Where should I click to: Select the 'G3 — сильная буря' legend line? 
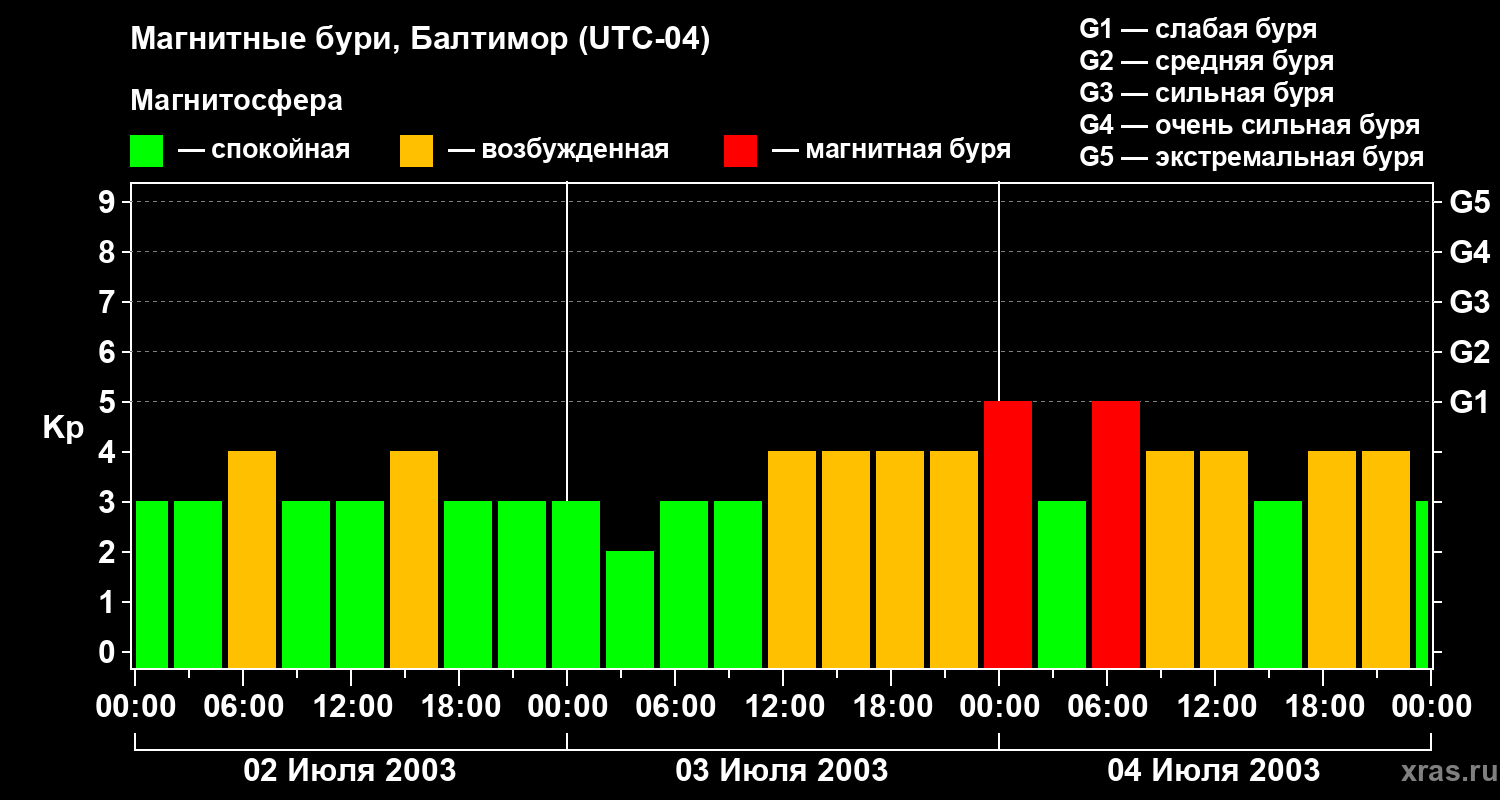1206,93
